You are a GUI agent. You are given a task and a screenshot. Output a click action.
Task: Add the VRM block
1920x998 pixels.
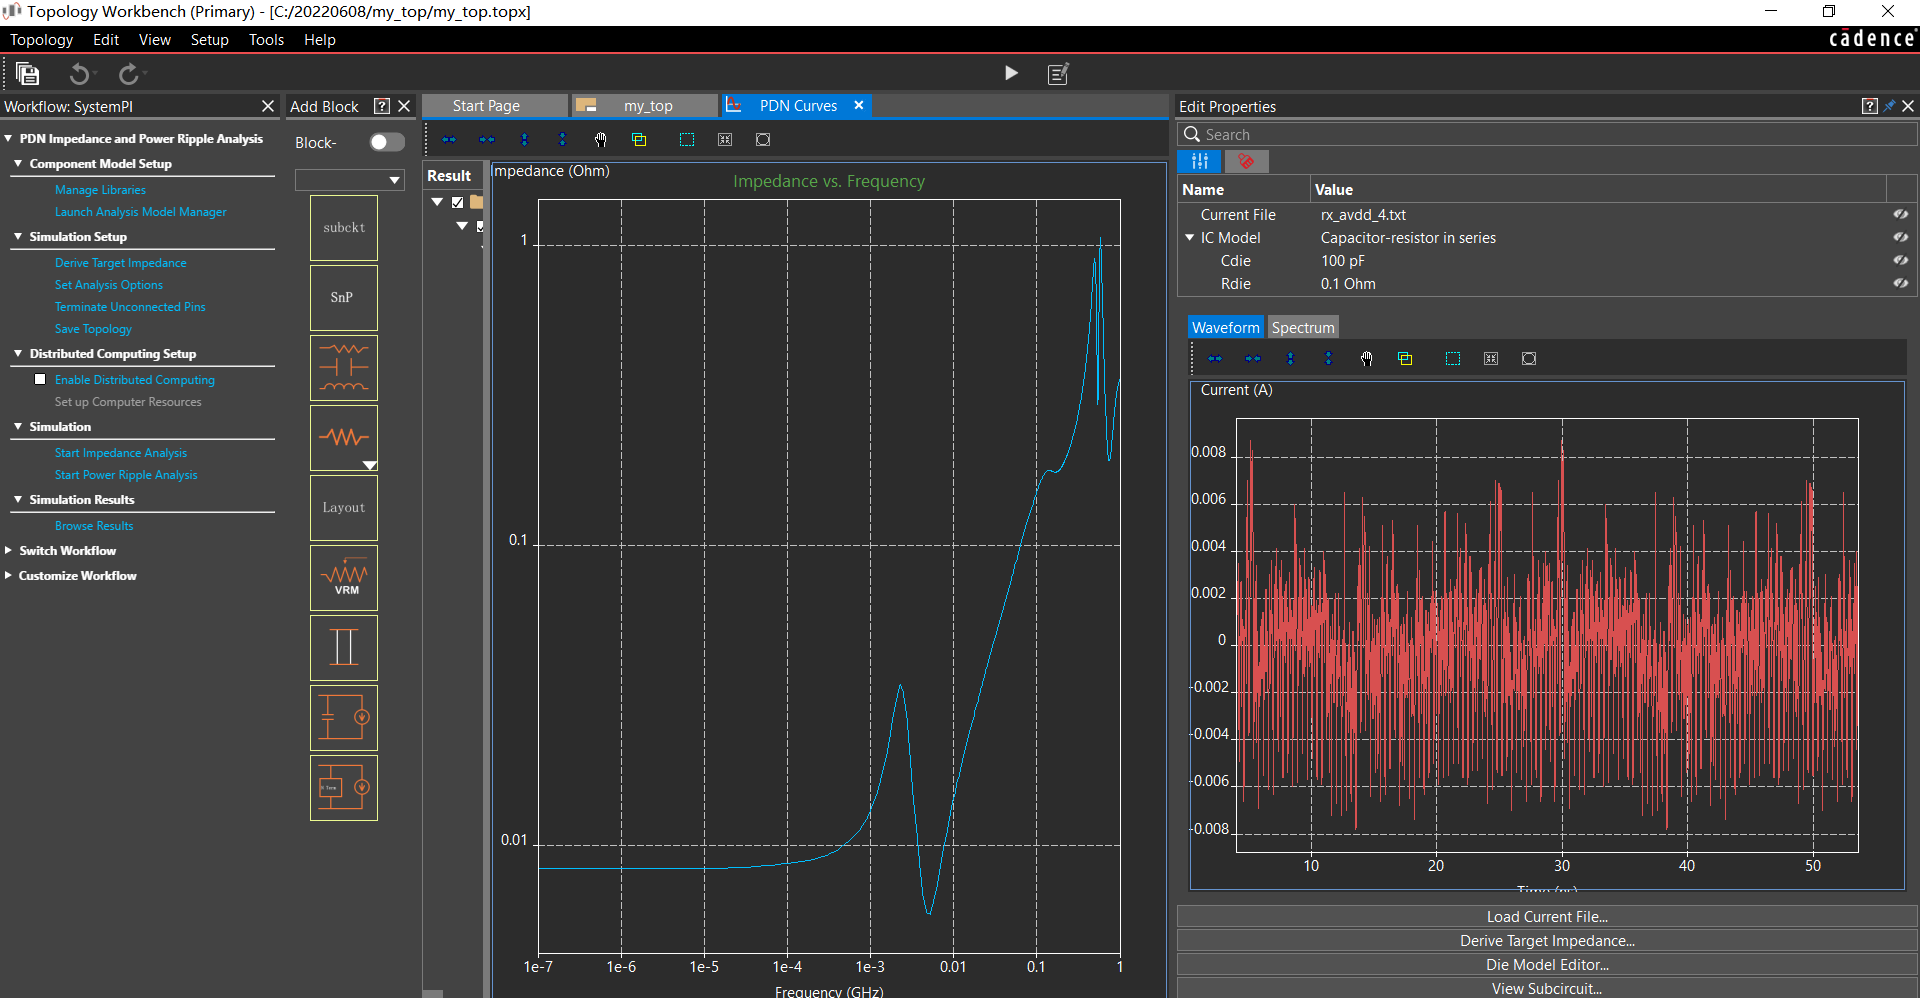coord(344,578)
